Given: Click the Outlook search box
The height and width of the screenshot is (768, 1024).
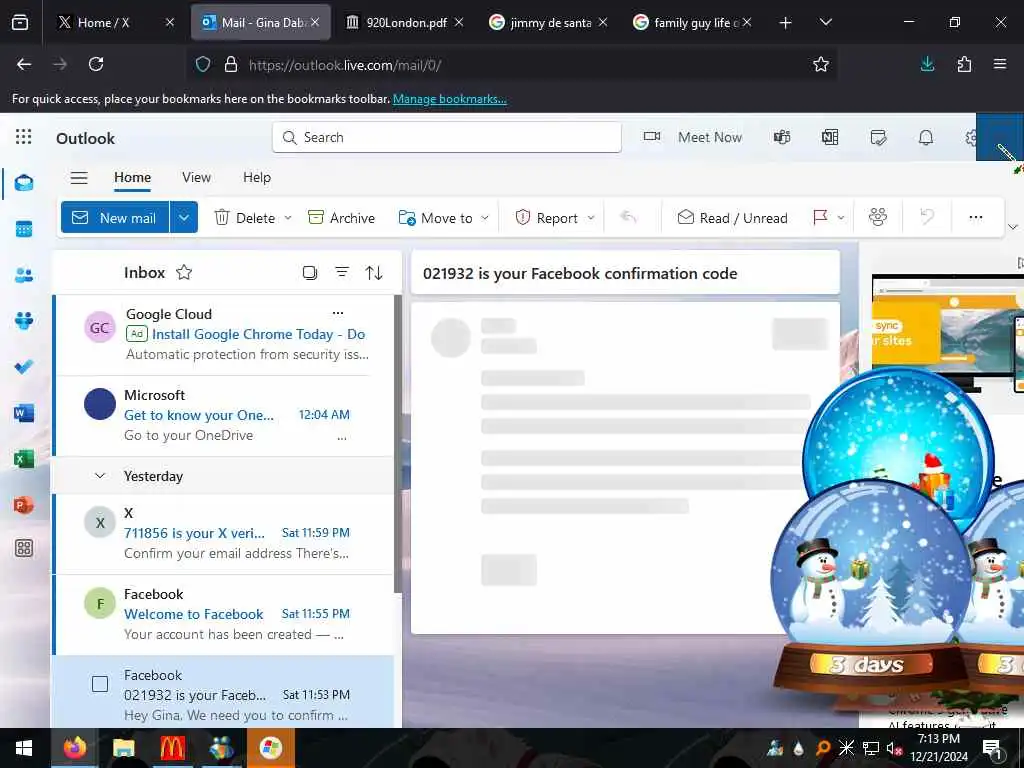Looking at the screenshot, I should 447,137.
